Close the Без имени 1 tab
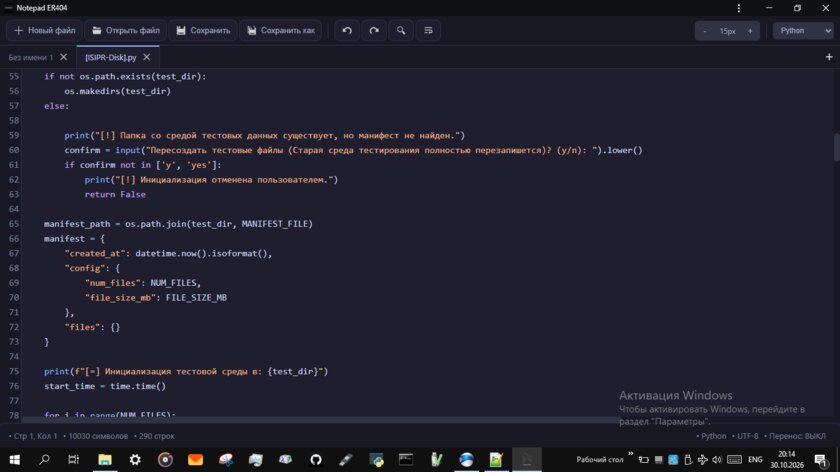The height and width of the screenshot is (472, 840). [x=64, y=57]
